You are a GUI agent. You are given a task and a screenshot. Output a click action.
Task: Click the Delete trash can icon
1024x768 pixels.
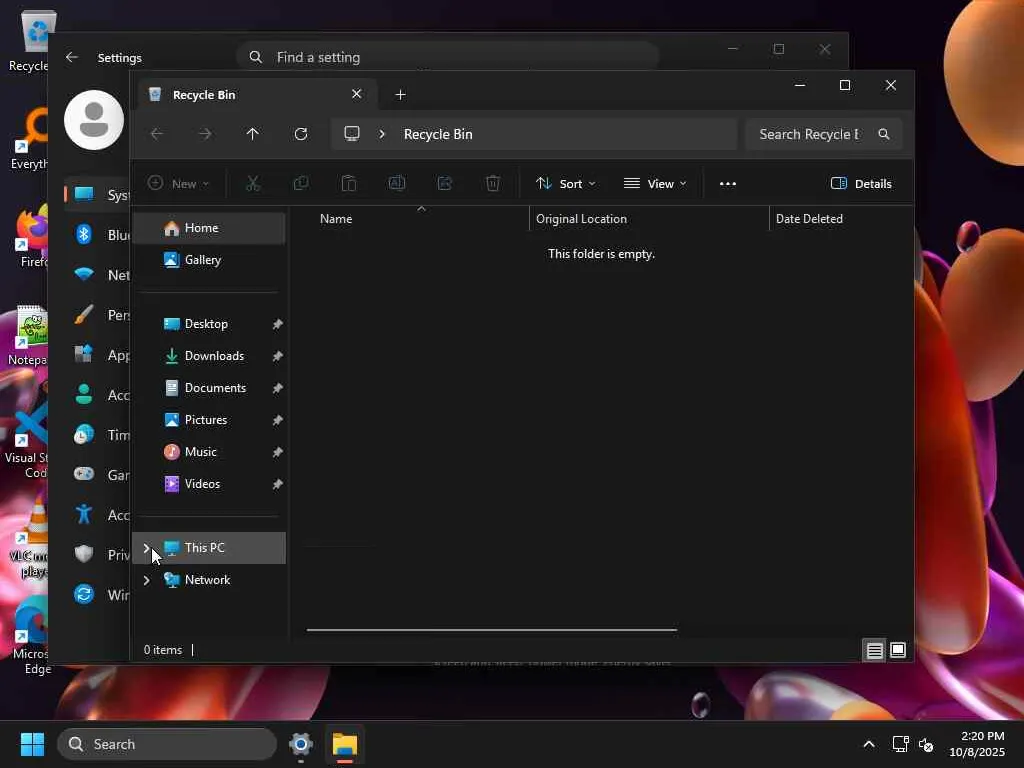[x=493, y=184]
